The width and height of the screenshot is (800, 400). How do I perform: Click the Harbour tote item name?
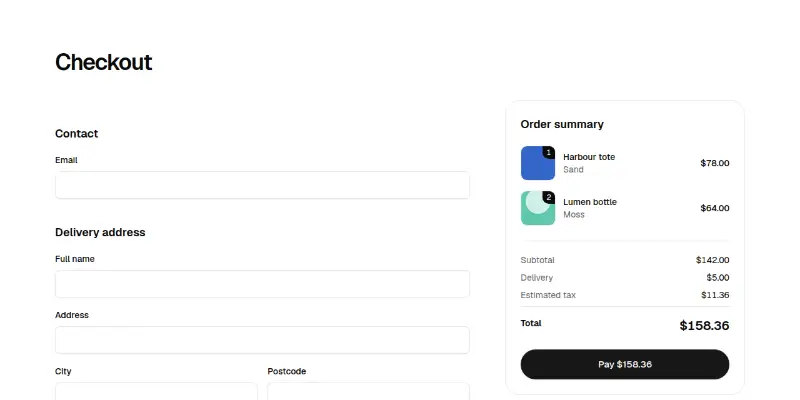click(589, 157)
